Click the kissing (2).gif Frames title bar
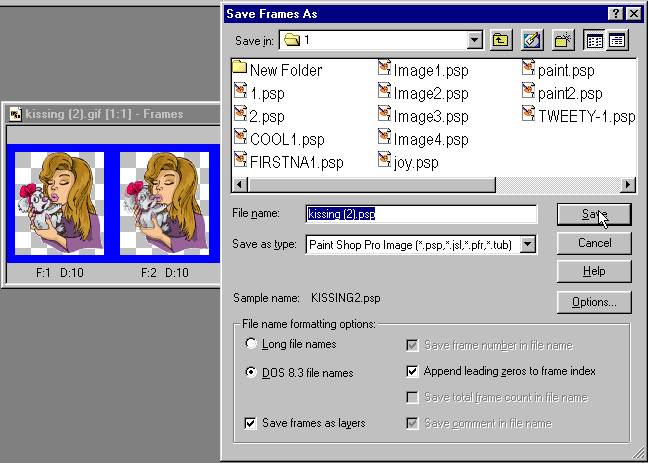The width and height of the screenshot is (648, 463). (112, 114)
